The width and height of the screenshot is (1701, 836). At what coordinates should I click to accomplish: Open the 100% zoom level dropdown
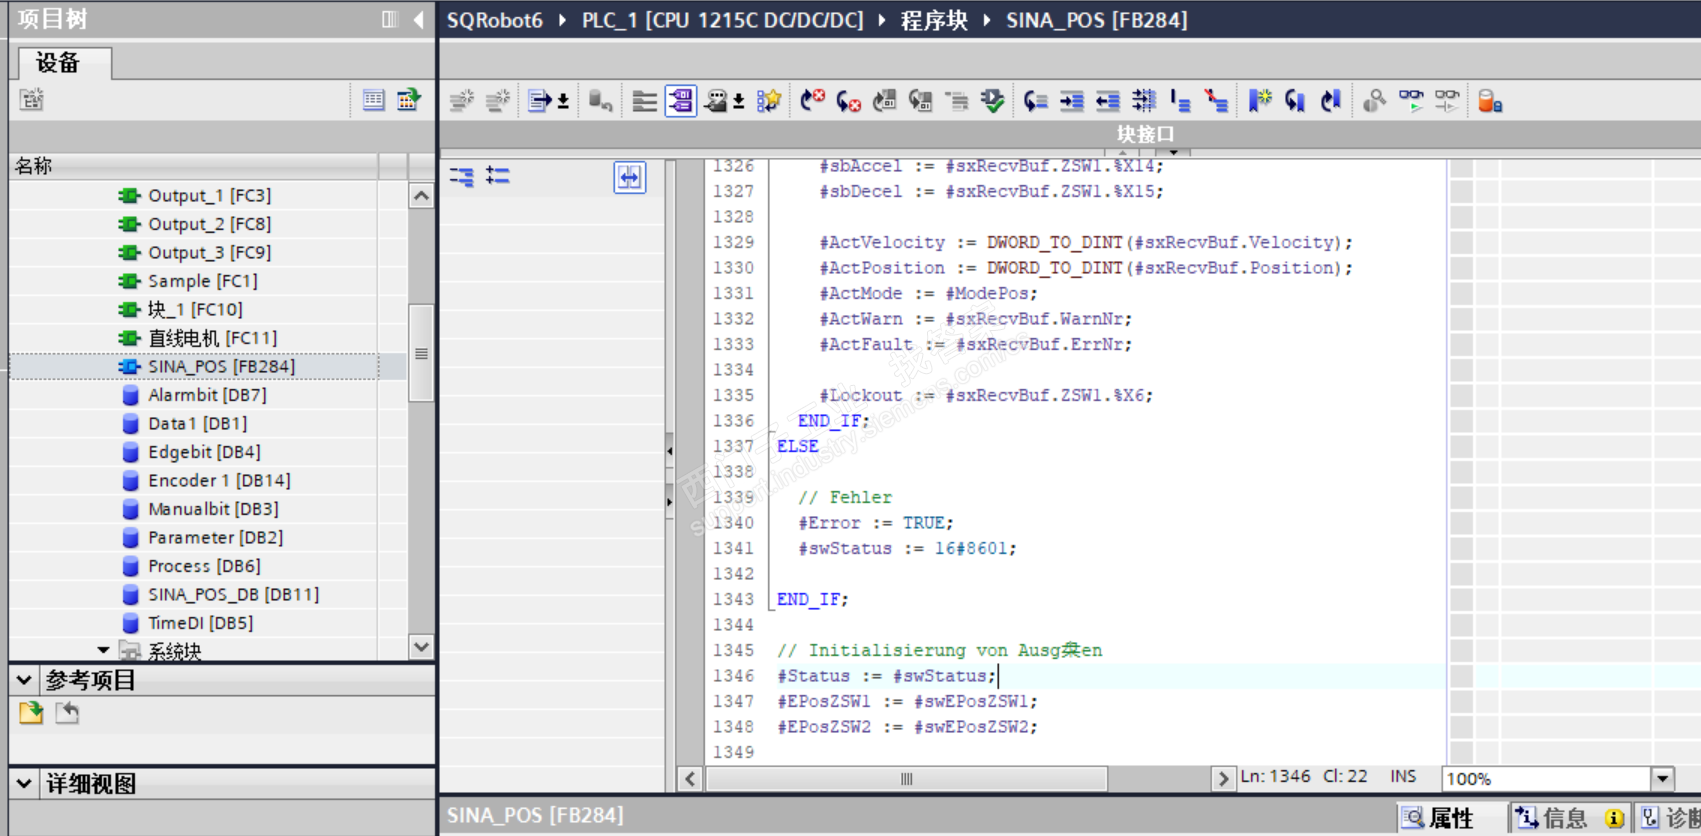(x=1662, y=778)
